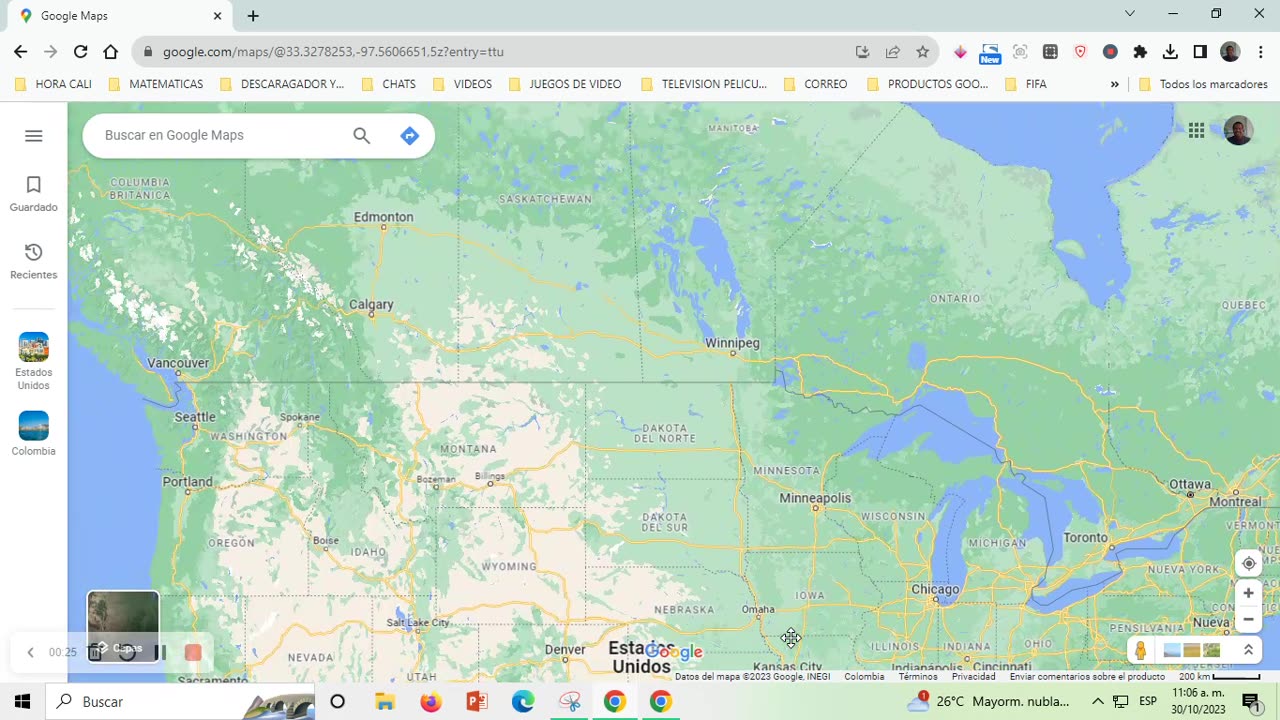This screenshot has width=1280, height=720.
Task: Open the CHATS bookmark folder
Action: click(389, 84)
